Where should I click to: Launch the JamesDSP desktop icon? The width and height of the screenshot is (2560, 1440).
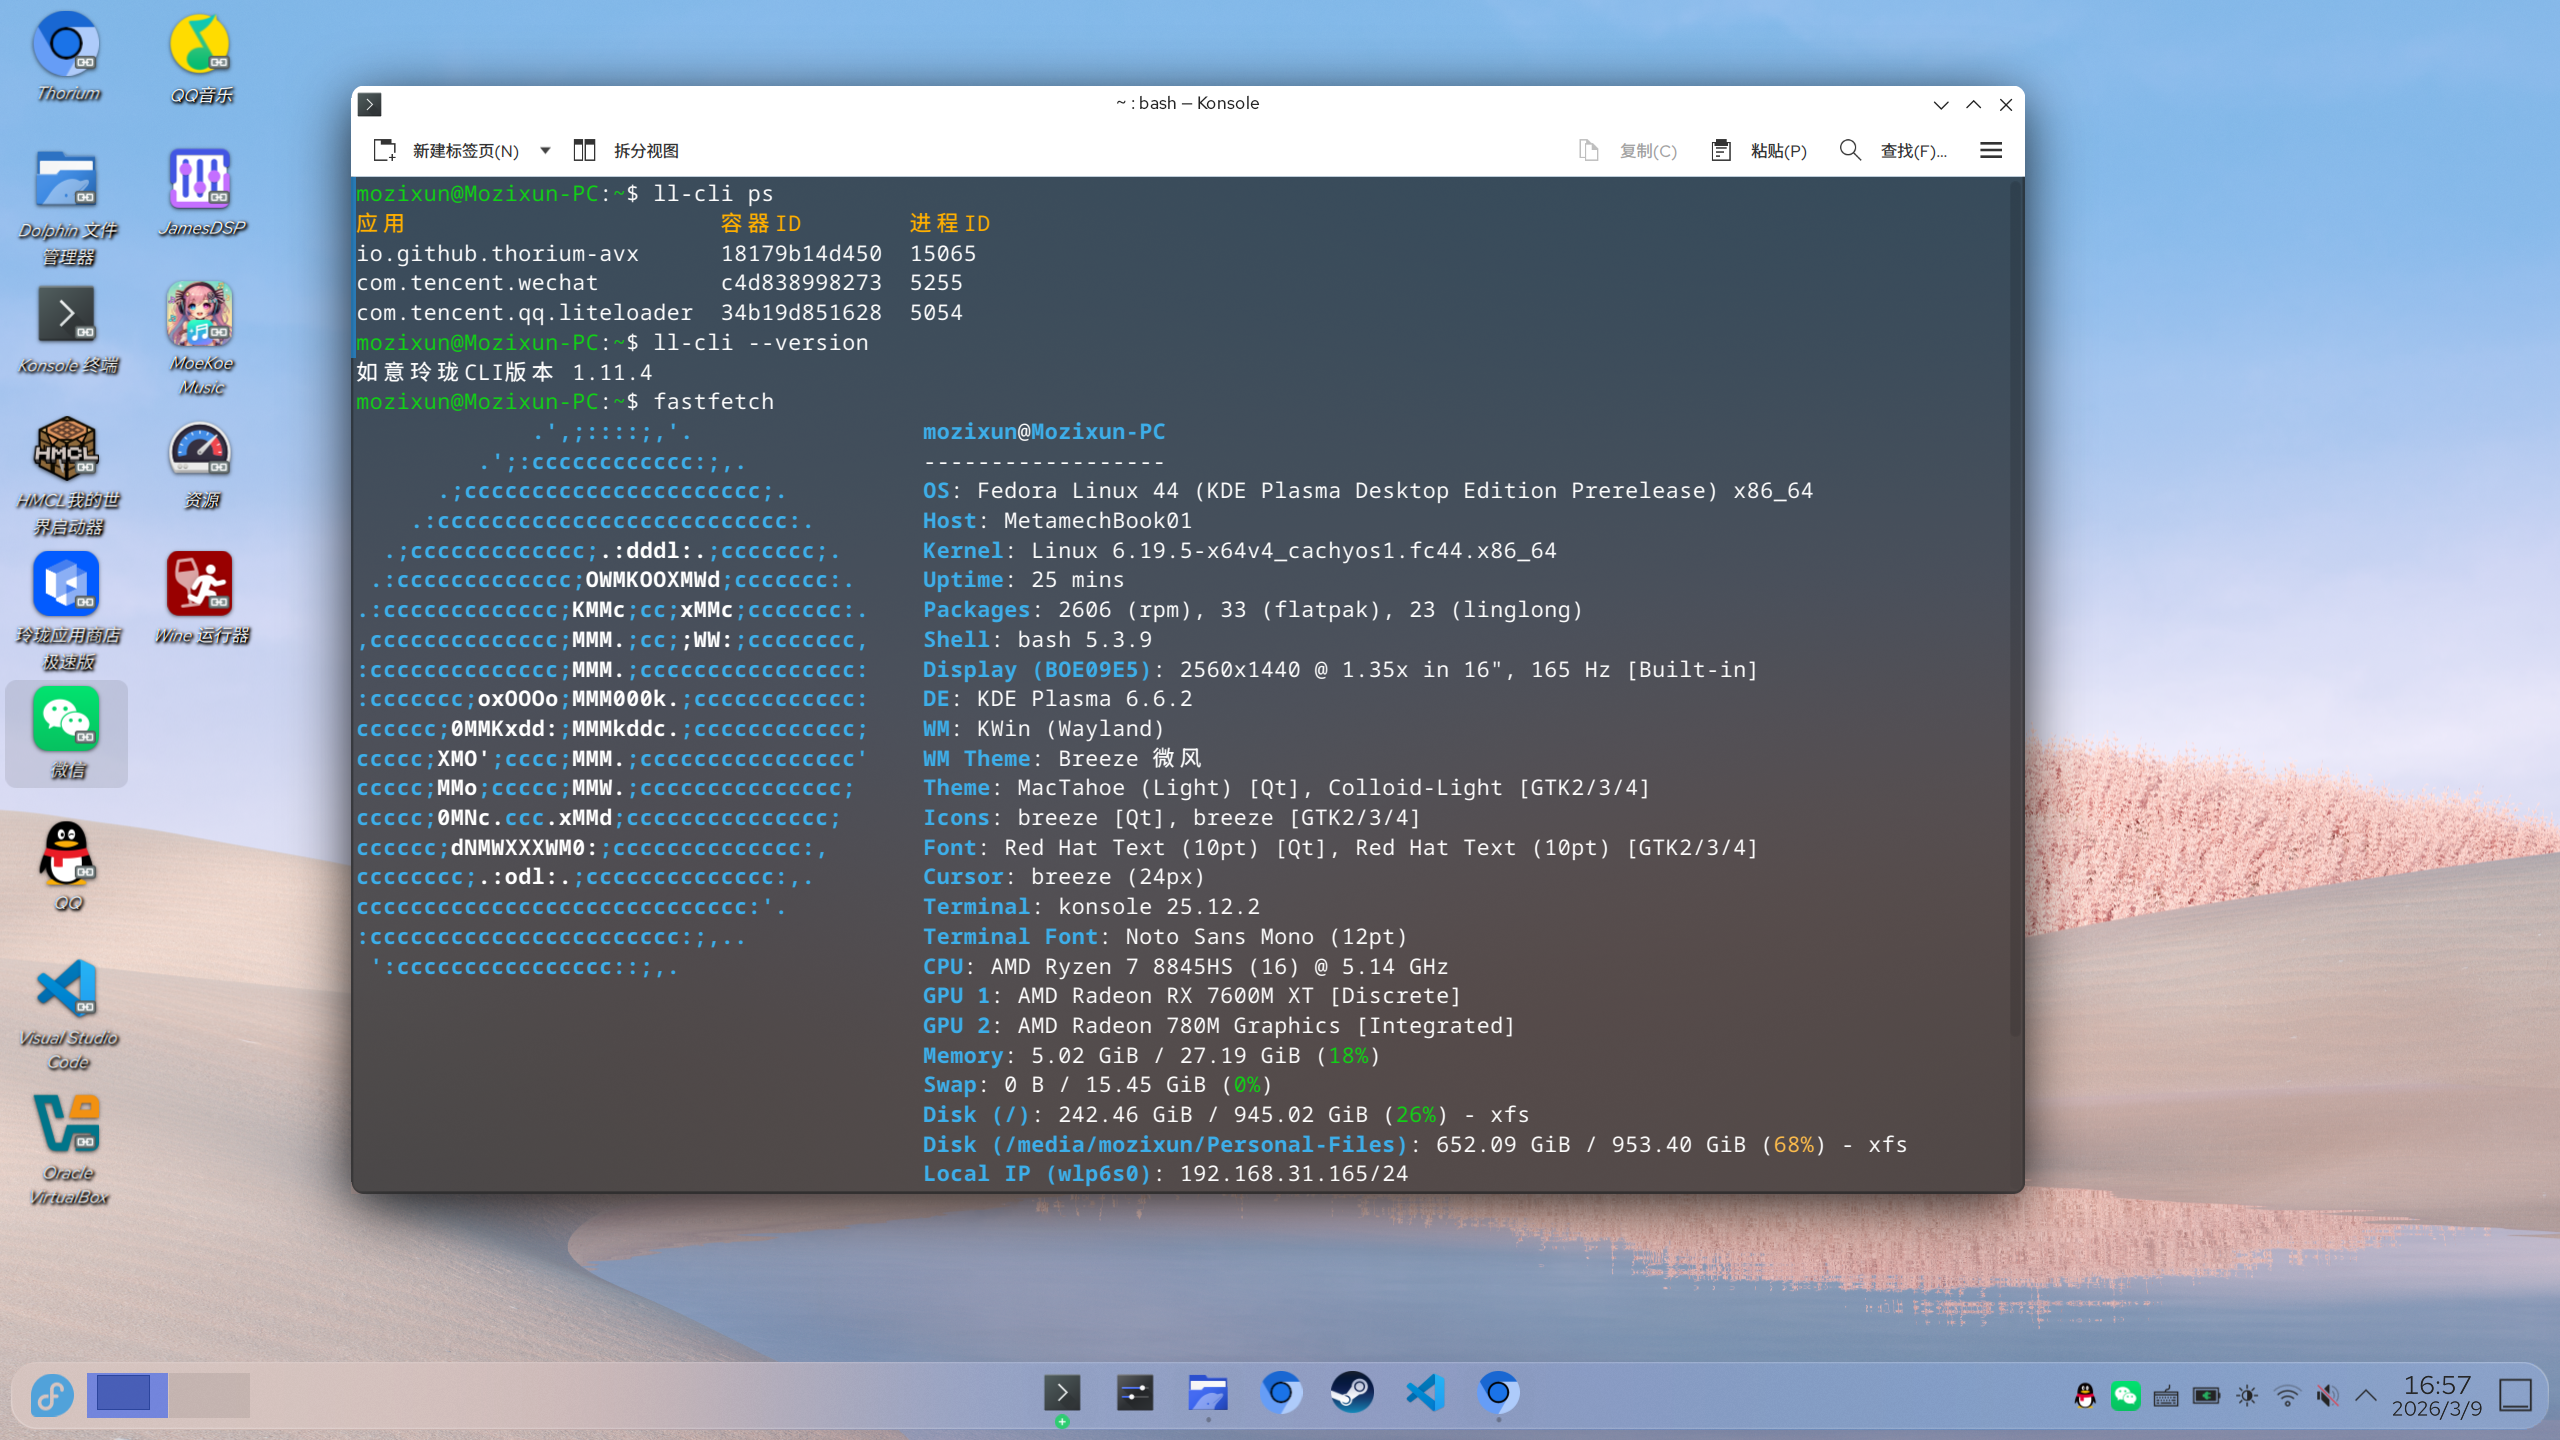point(200,180)
